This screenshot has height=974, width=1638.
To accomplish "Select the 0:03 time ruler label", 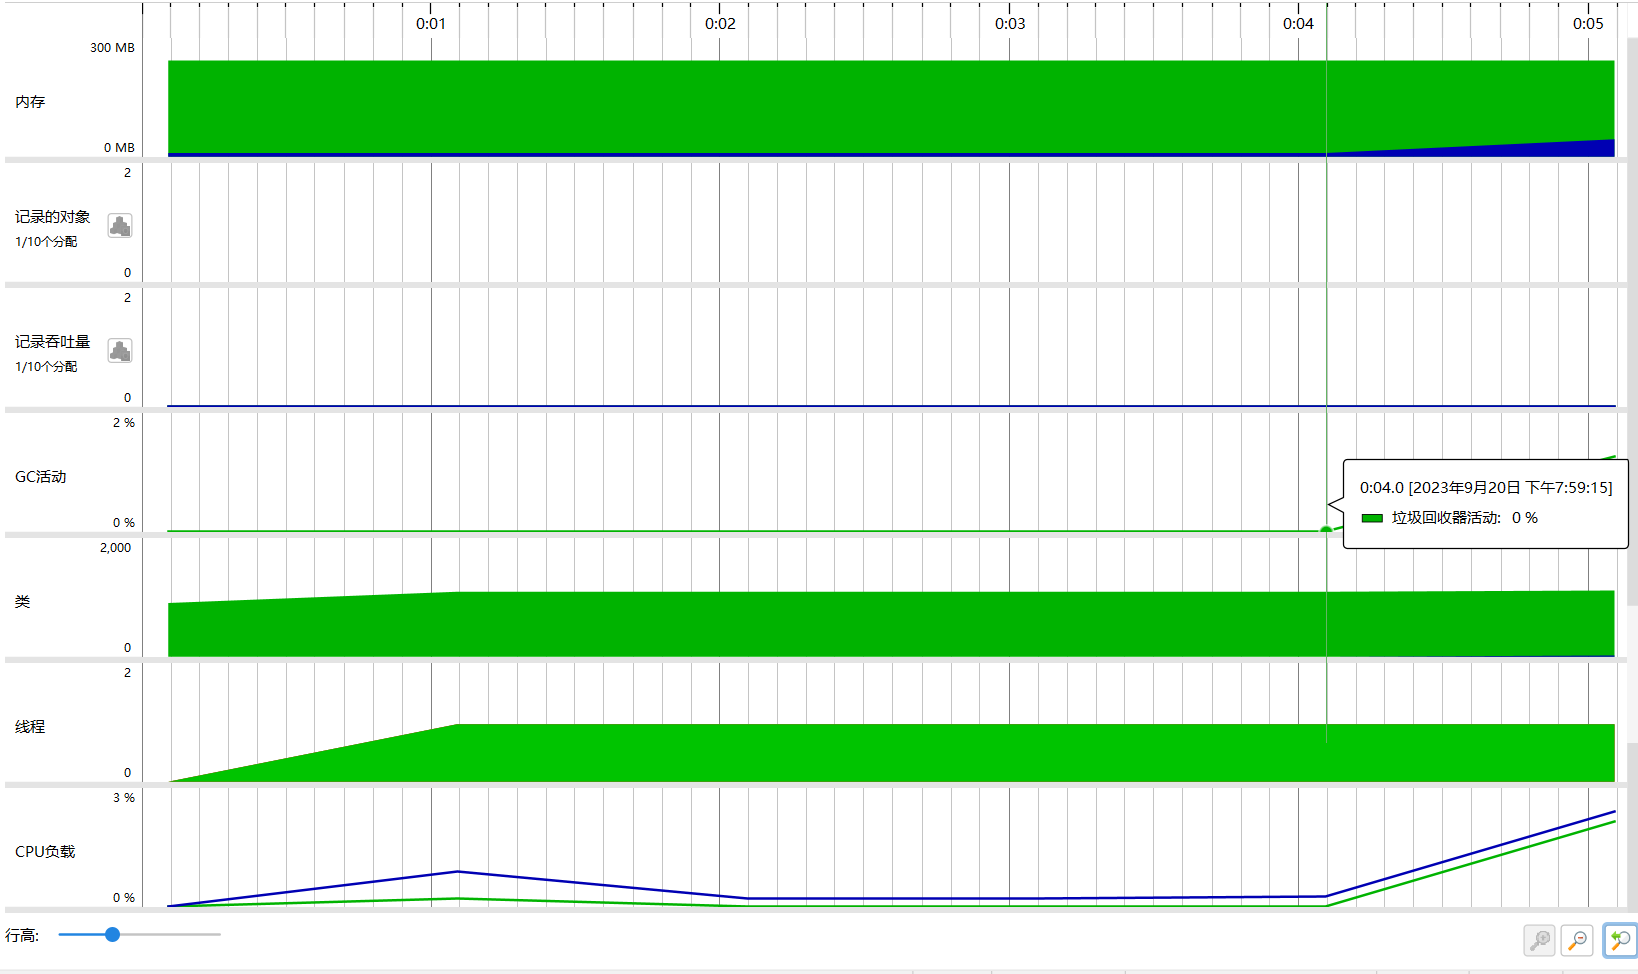I will [1010, 24].
